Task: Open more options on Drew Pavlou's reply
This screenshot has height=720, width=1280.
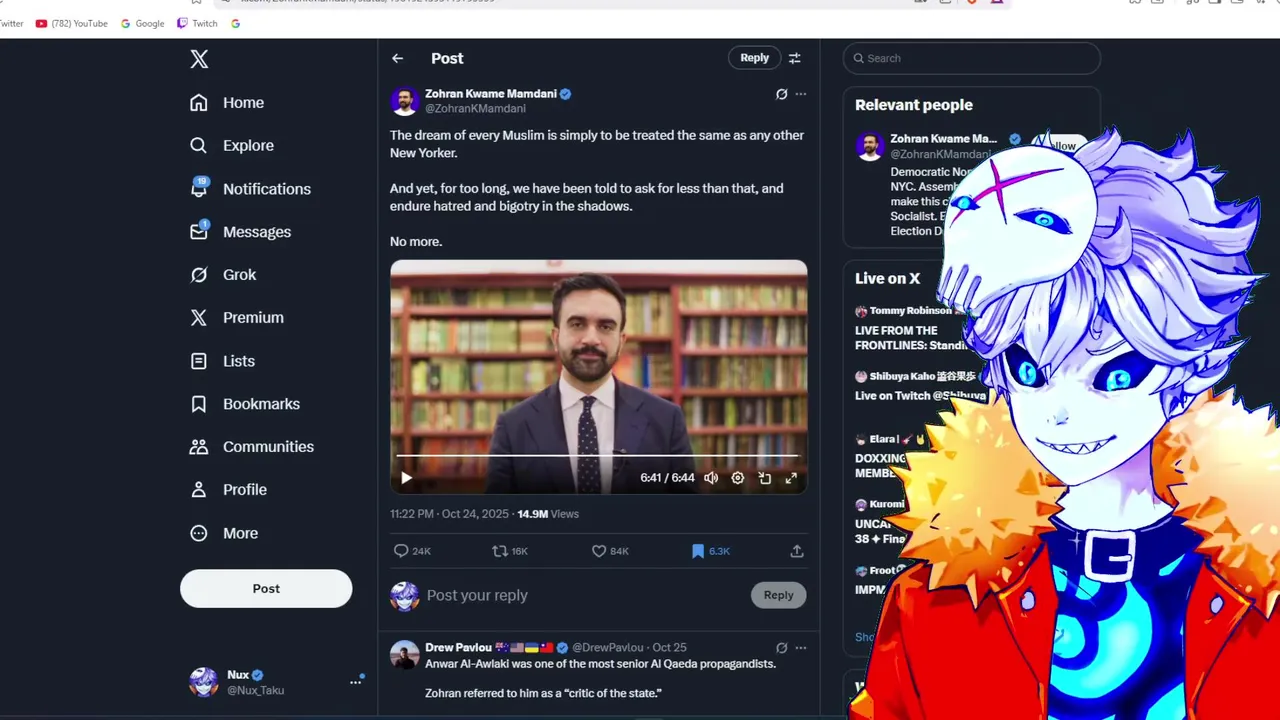Action: 800,648
